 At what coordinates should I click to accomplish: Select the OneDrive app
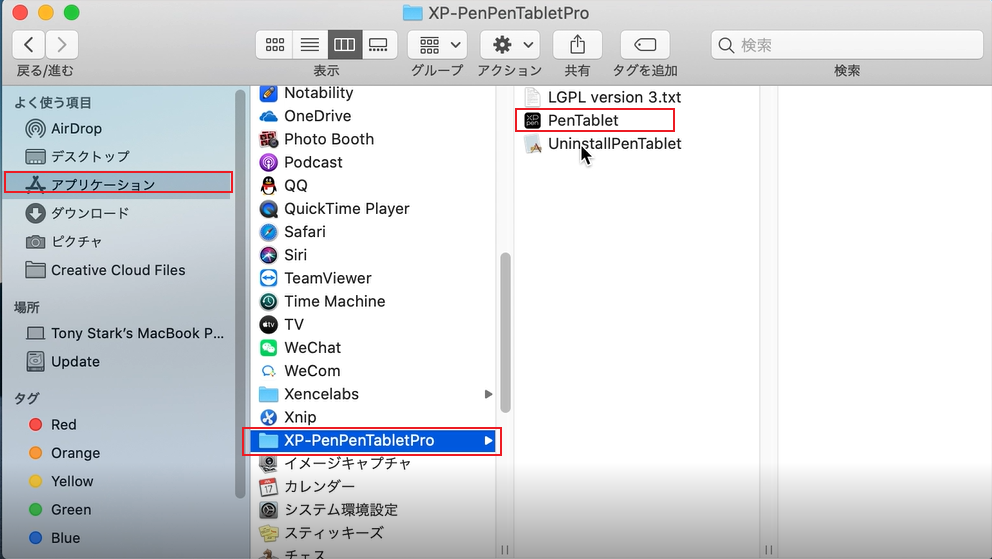(373, 116)
